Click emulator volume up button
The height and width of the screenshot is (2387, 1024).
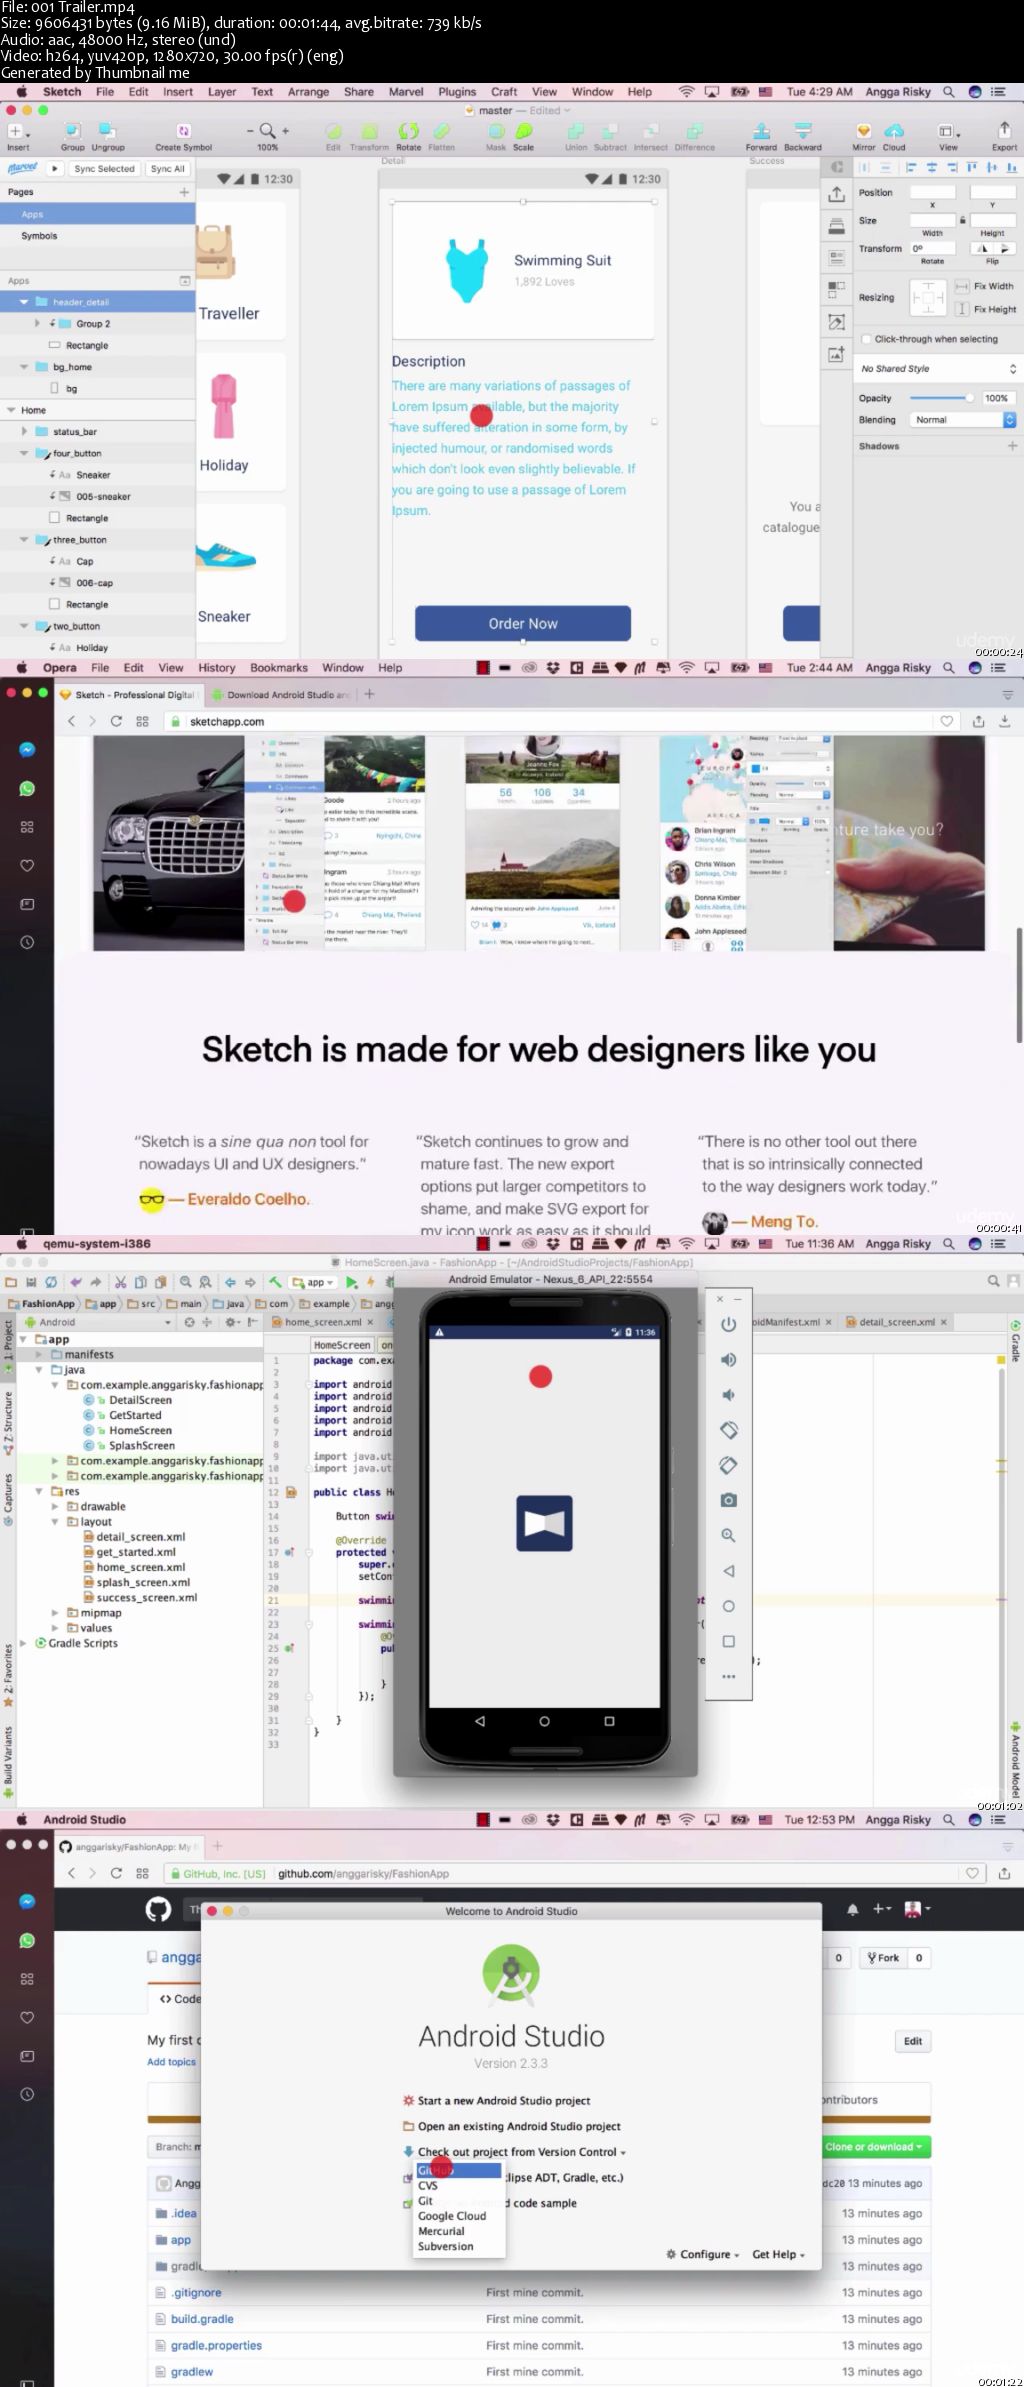[729, 1360]
